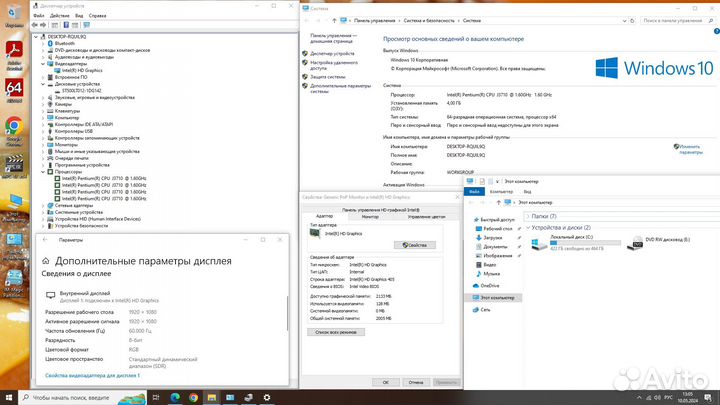
Task: Open the clapperboard media player desktop icon
Action: pos(14,166)
